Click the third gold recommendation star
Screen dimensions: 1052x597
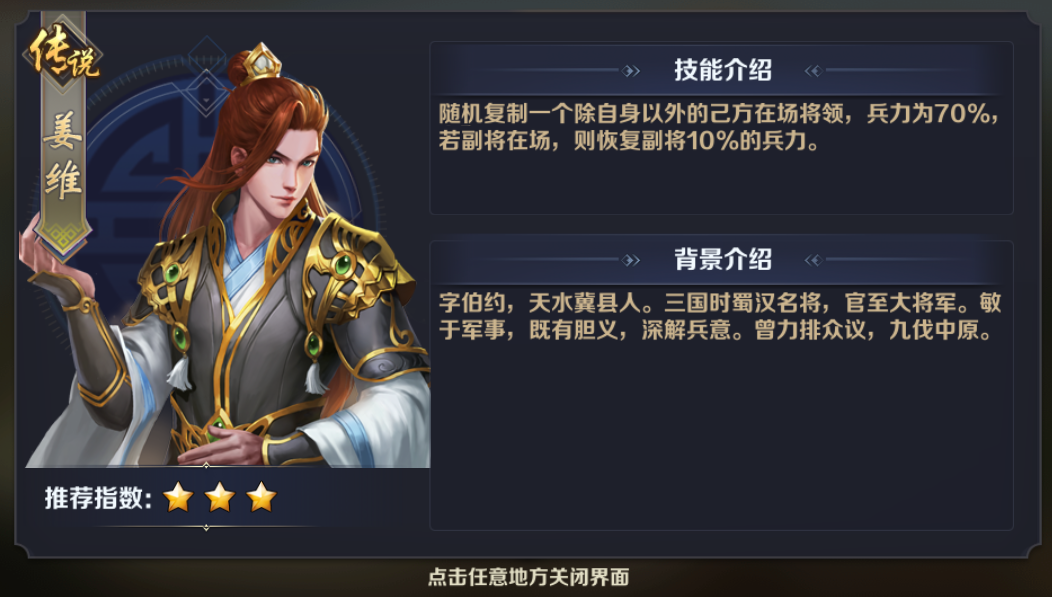[x=261, y=498]
